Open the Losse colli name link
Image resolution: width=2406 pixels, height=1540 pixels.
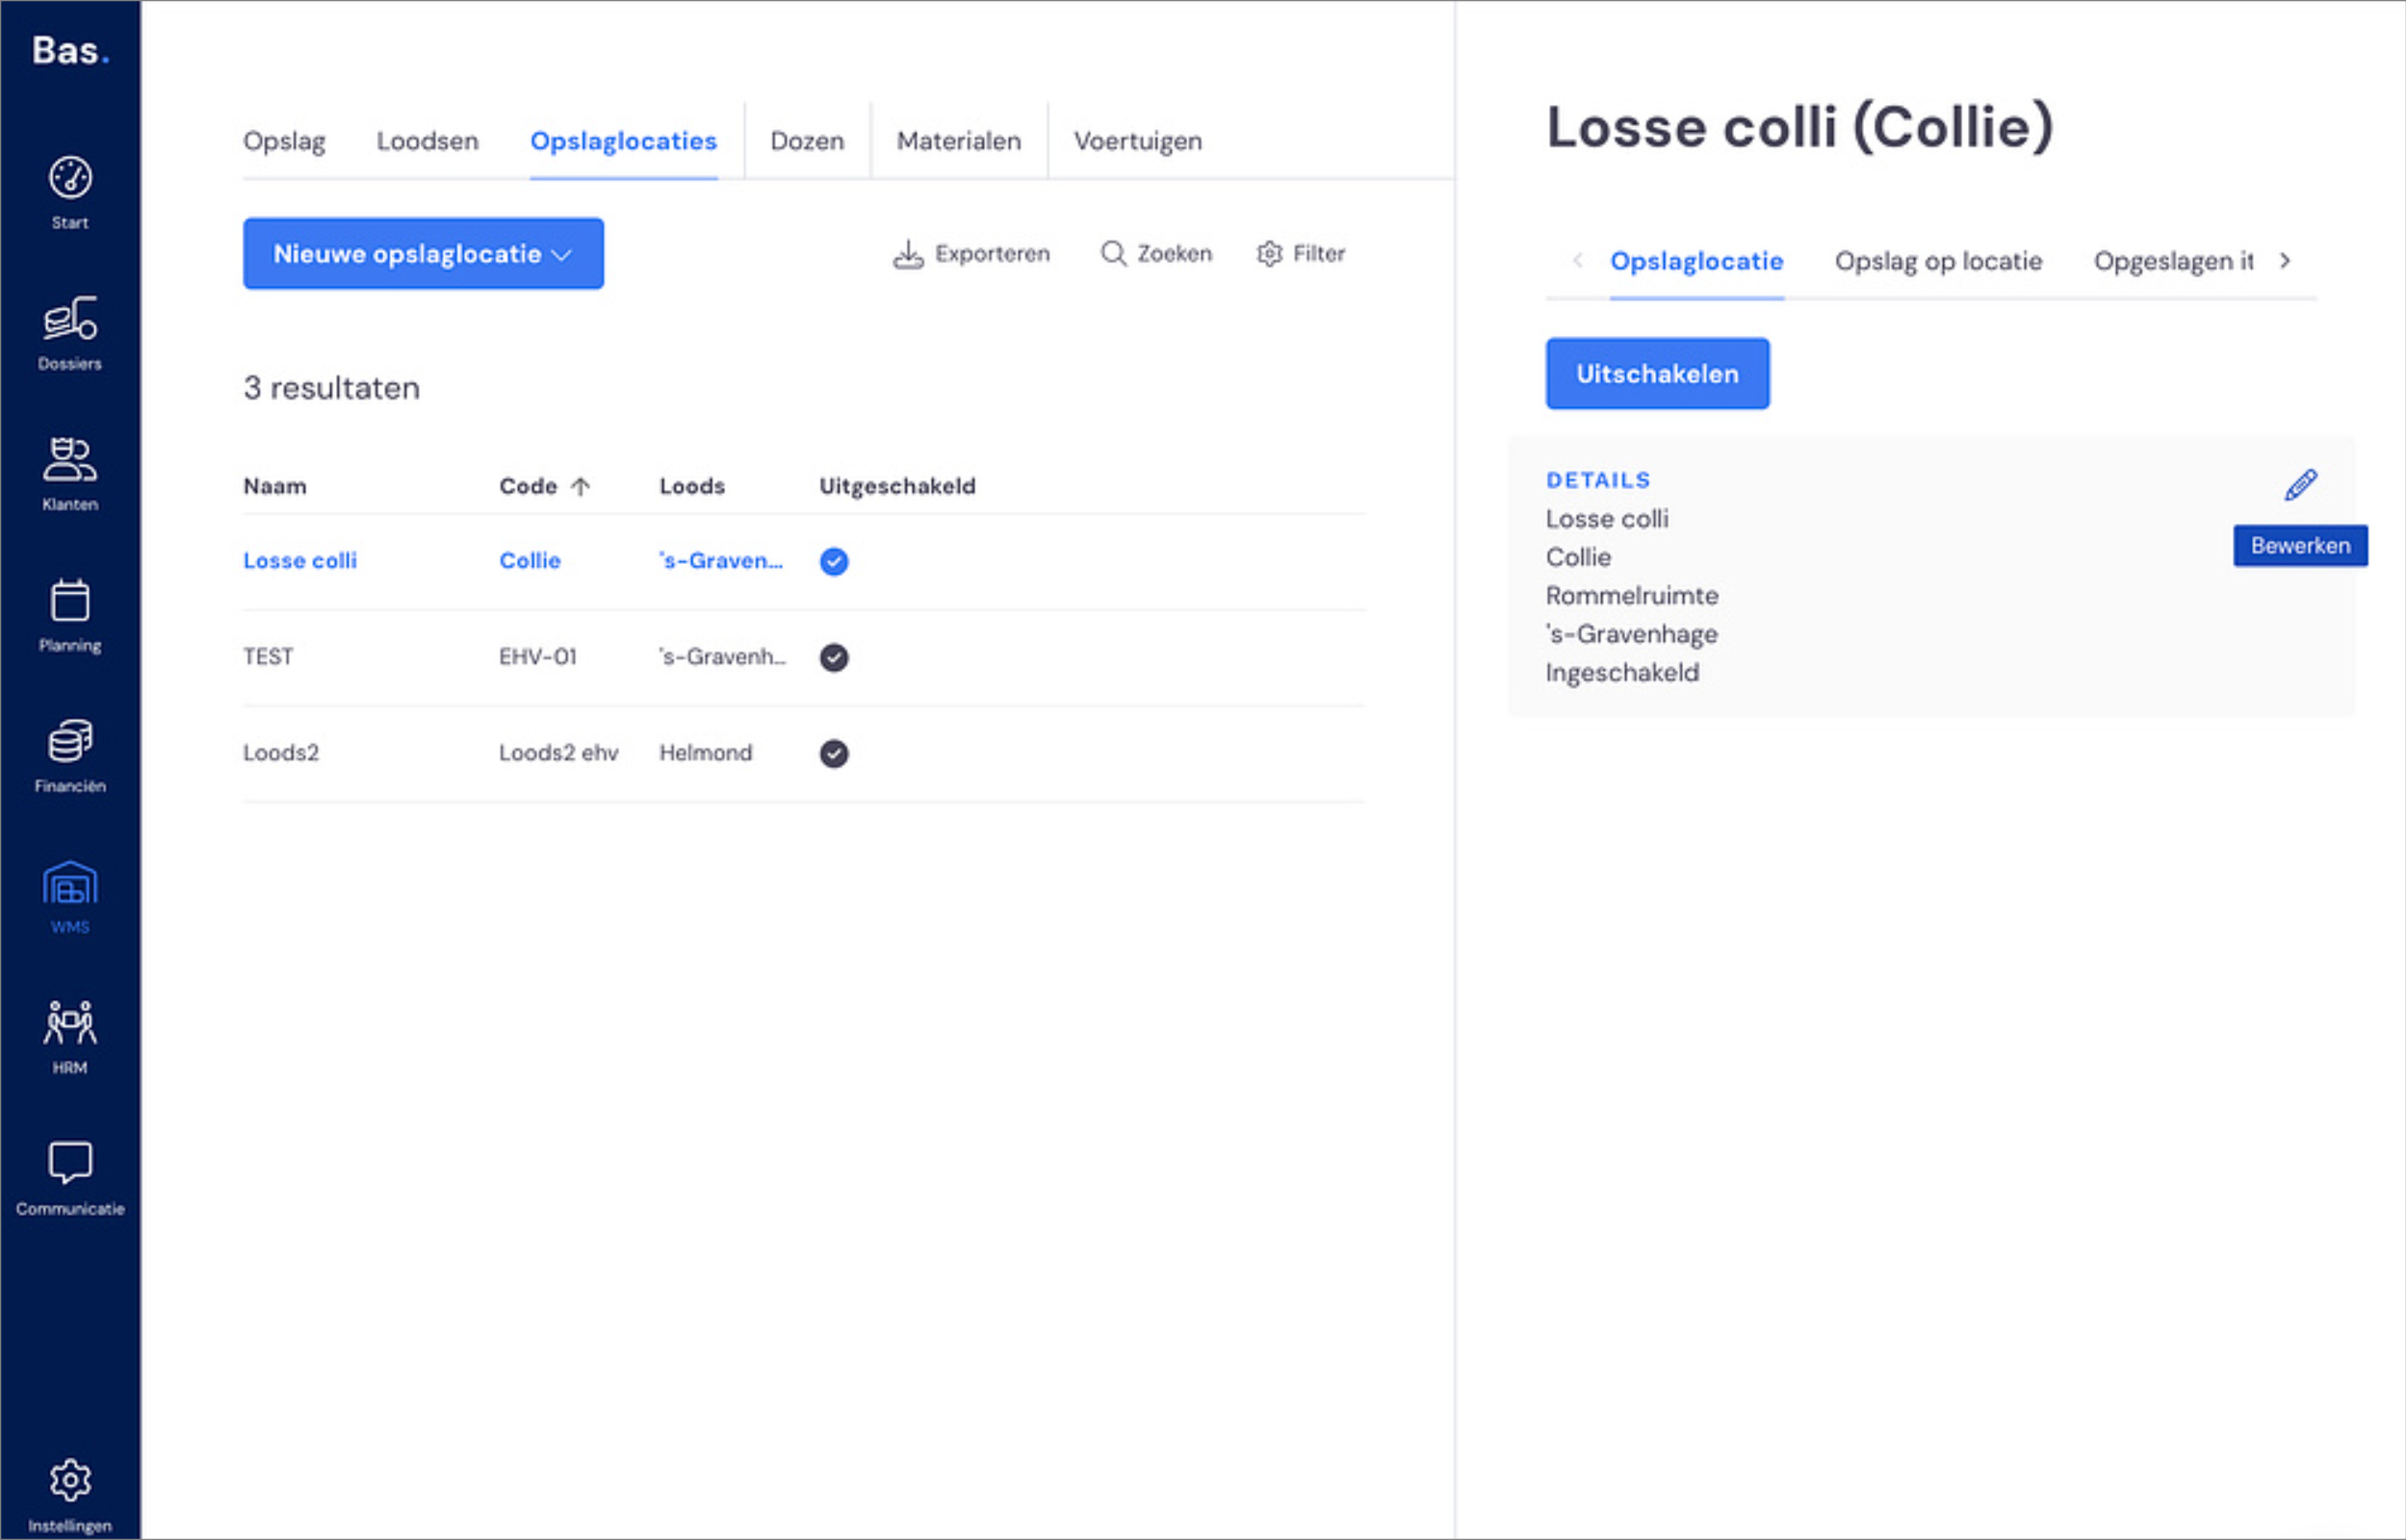coord(300,561)
